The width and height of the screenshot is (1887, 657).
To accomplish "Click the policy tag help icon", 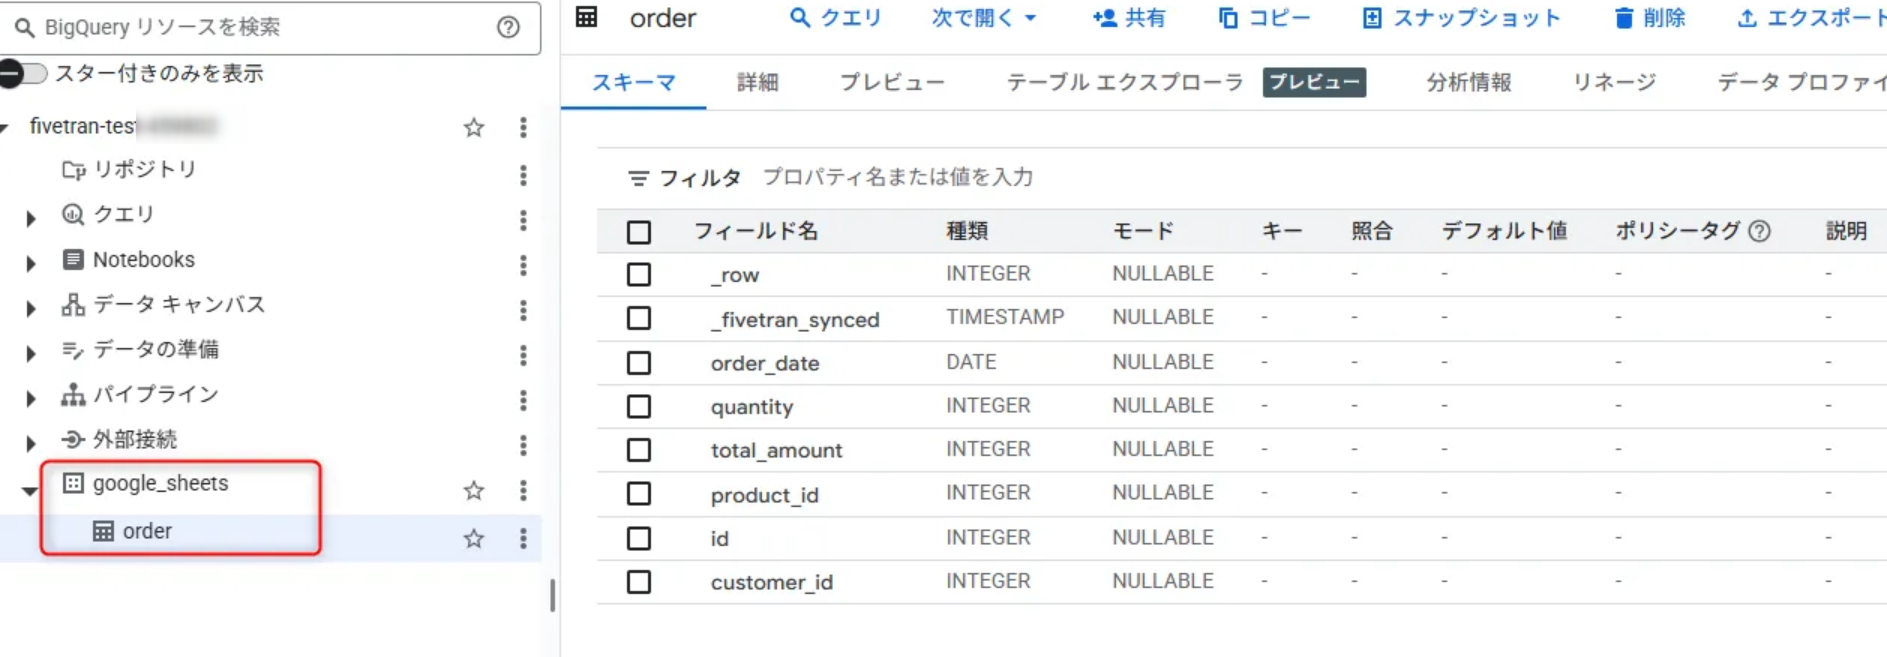I will click(1760, 231).
